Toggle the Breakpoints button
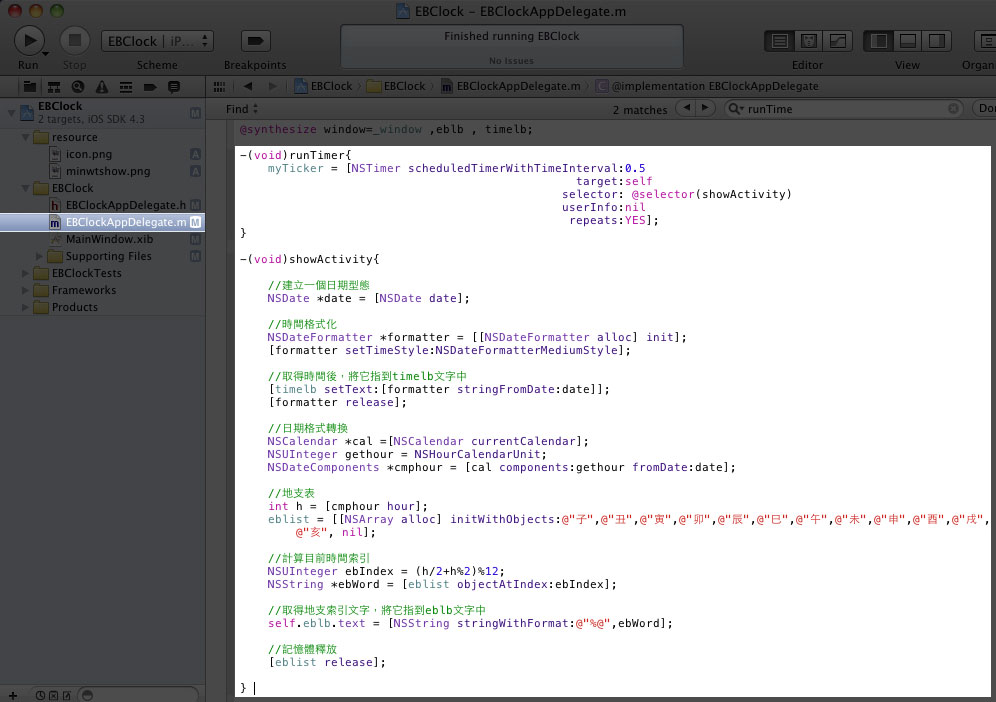The height and width of the screenshot is (702, 996). click(255, 41)
